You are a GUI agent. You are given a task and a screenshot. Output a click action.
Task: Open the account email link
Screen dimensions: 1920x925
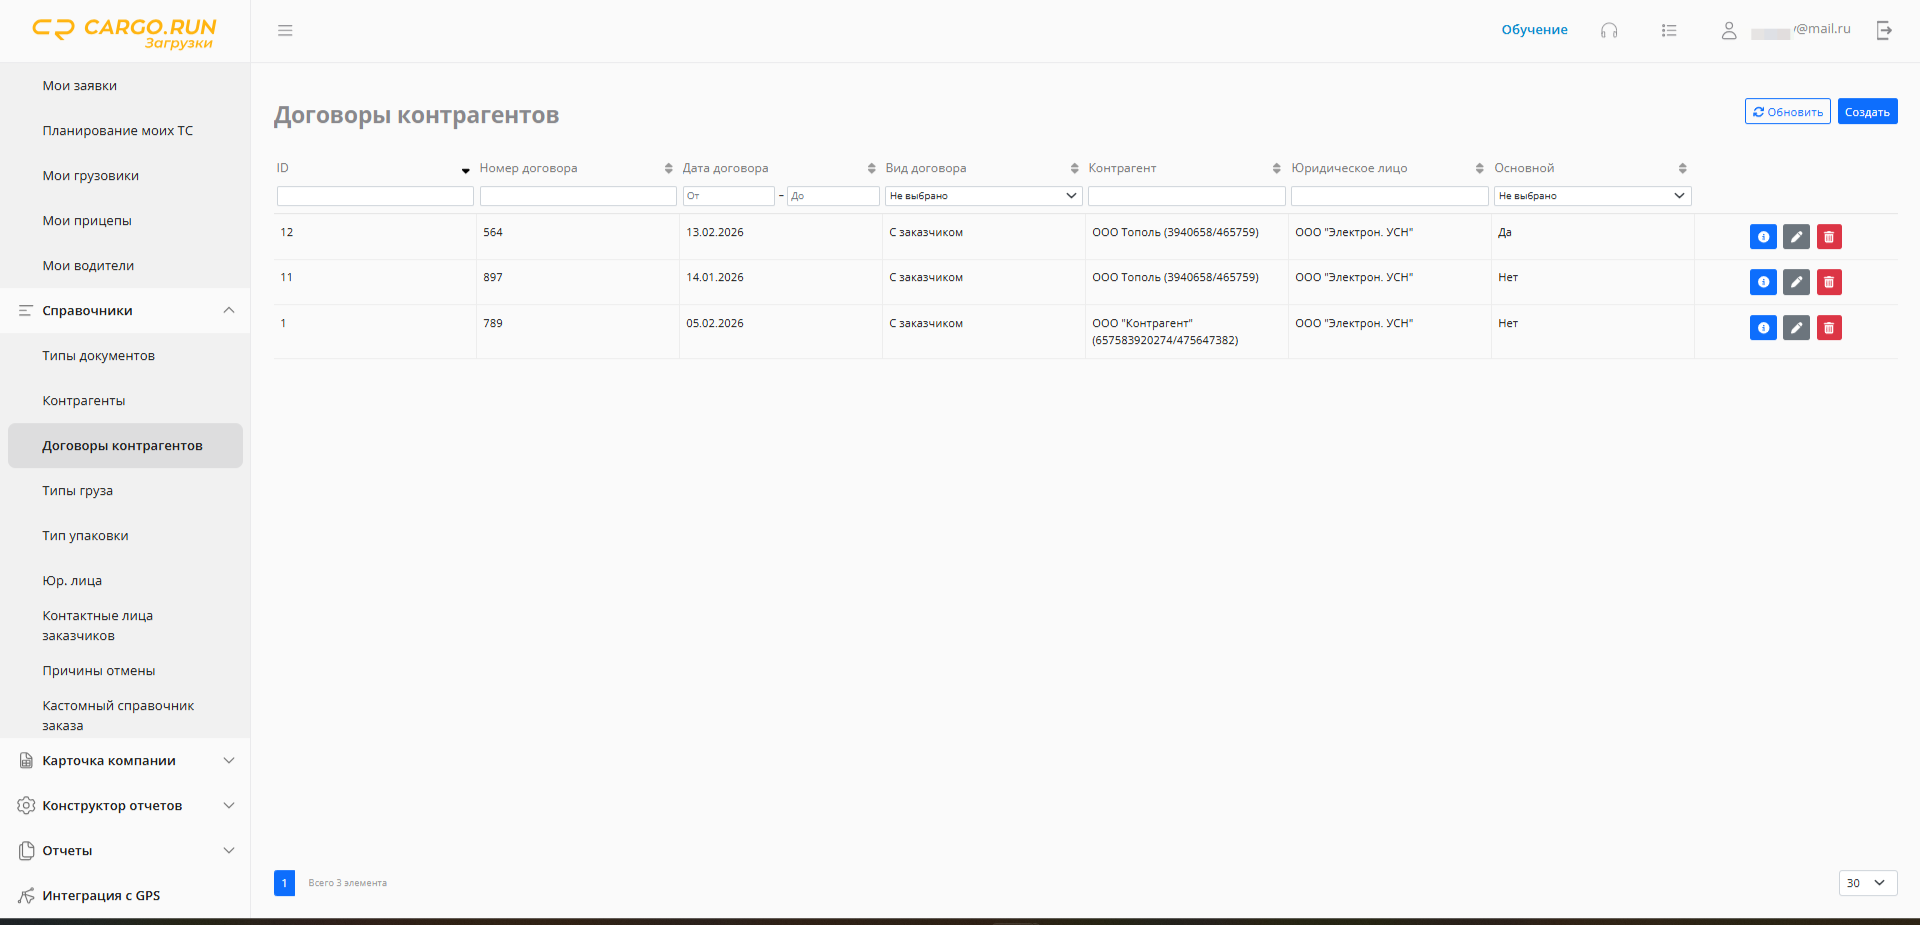[x=1801, y=30]
